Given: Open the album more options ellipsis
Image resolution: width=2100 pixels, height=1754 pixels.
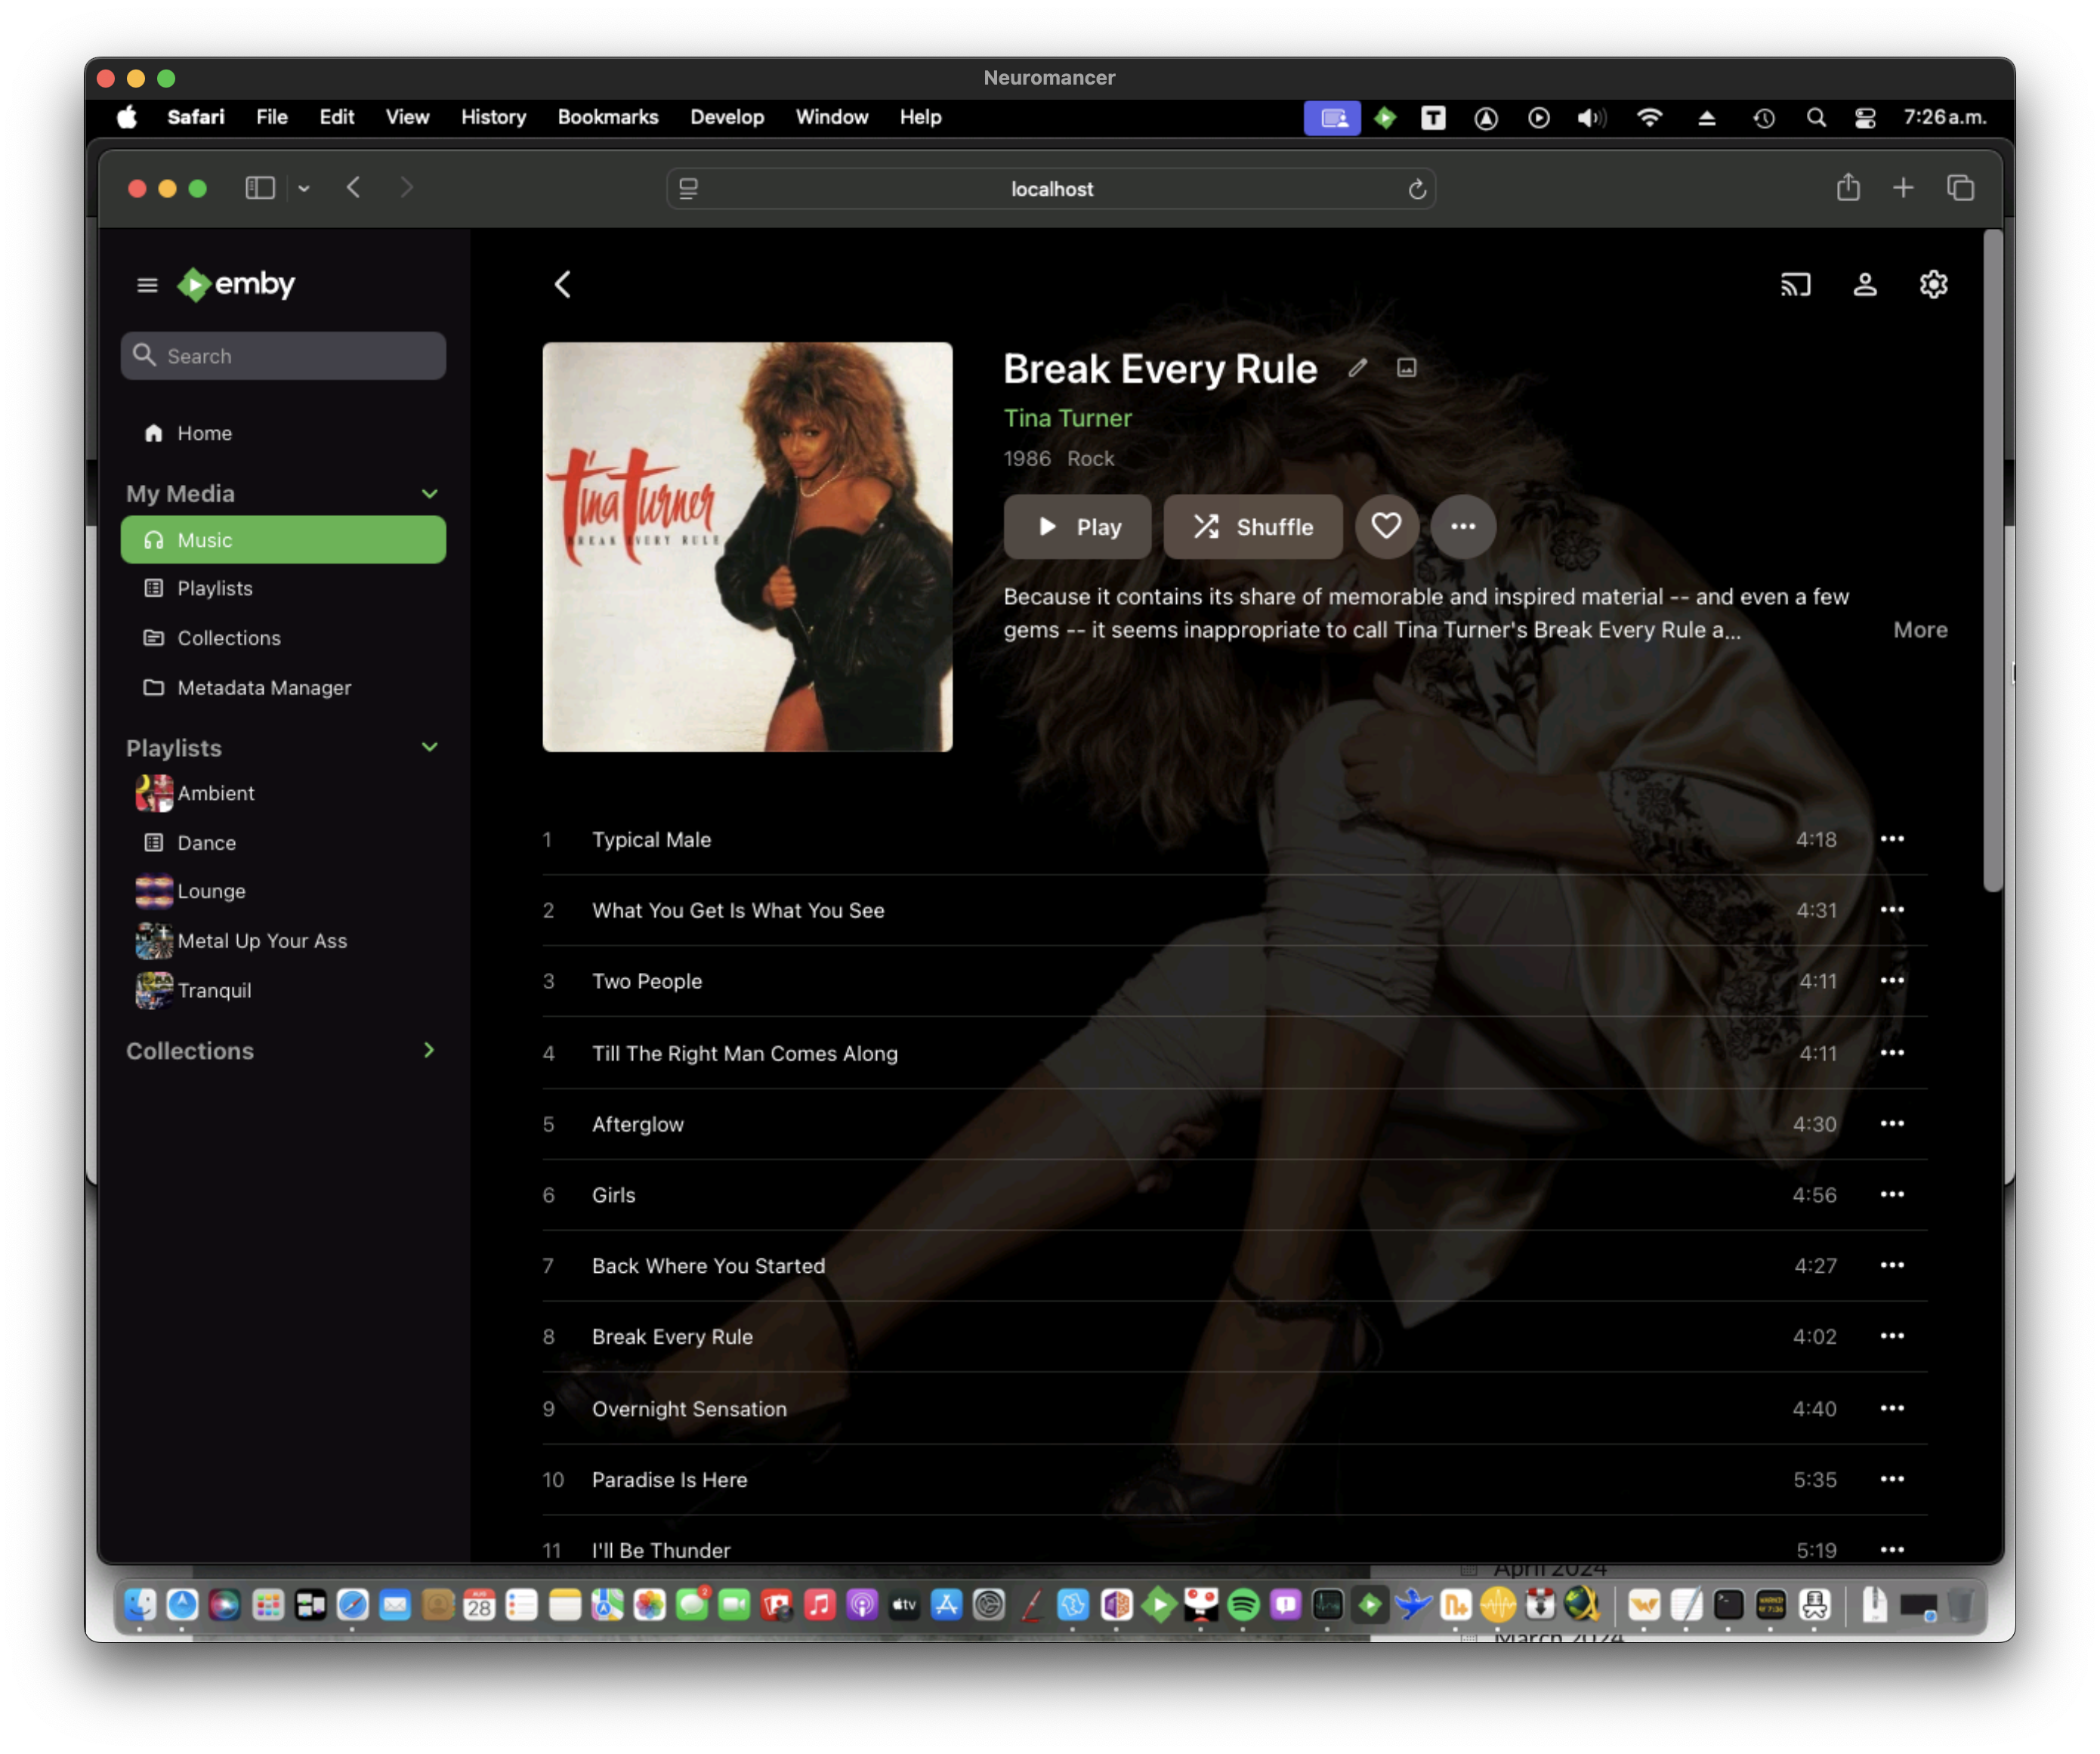Looking at the screenshot, I should tap(1462, 527).
